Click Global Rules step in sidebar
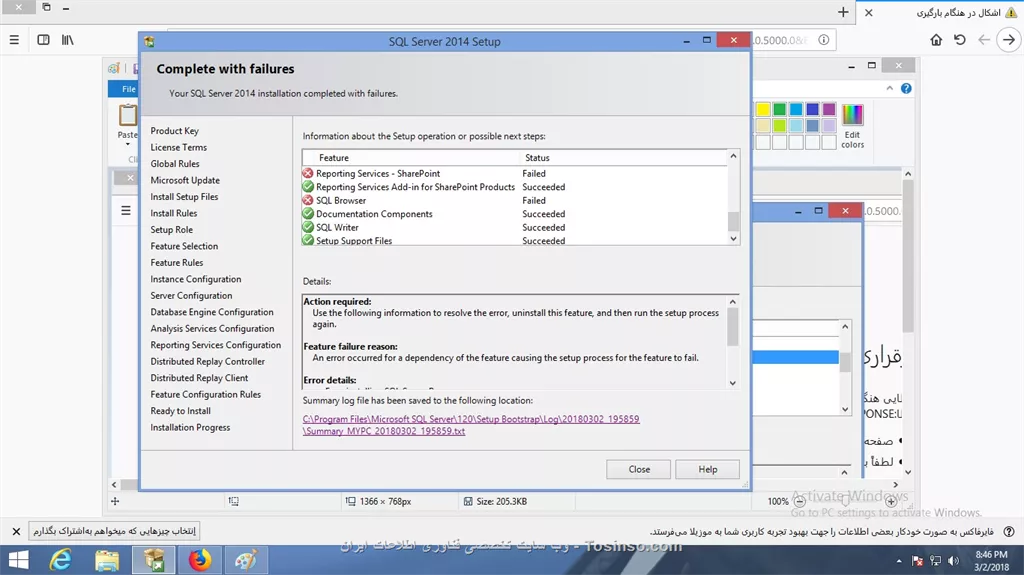1024x575 pixels. (x=175, y=163)
